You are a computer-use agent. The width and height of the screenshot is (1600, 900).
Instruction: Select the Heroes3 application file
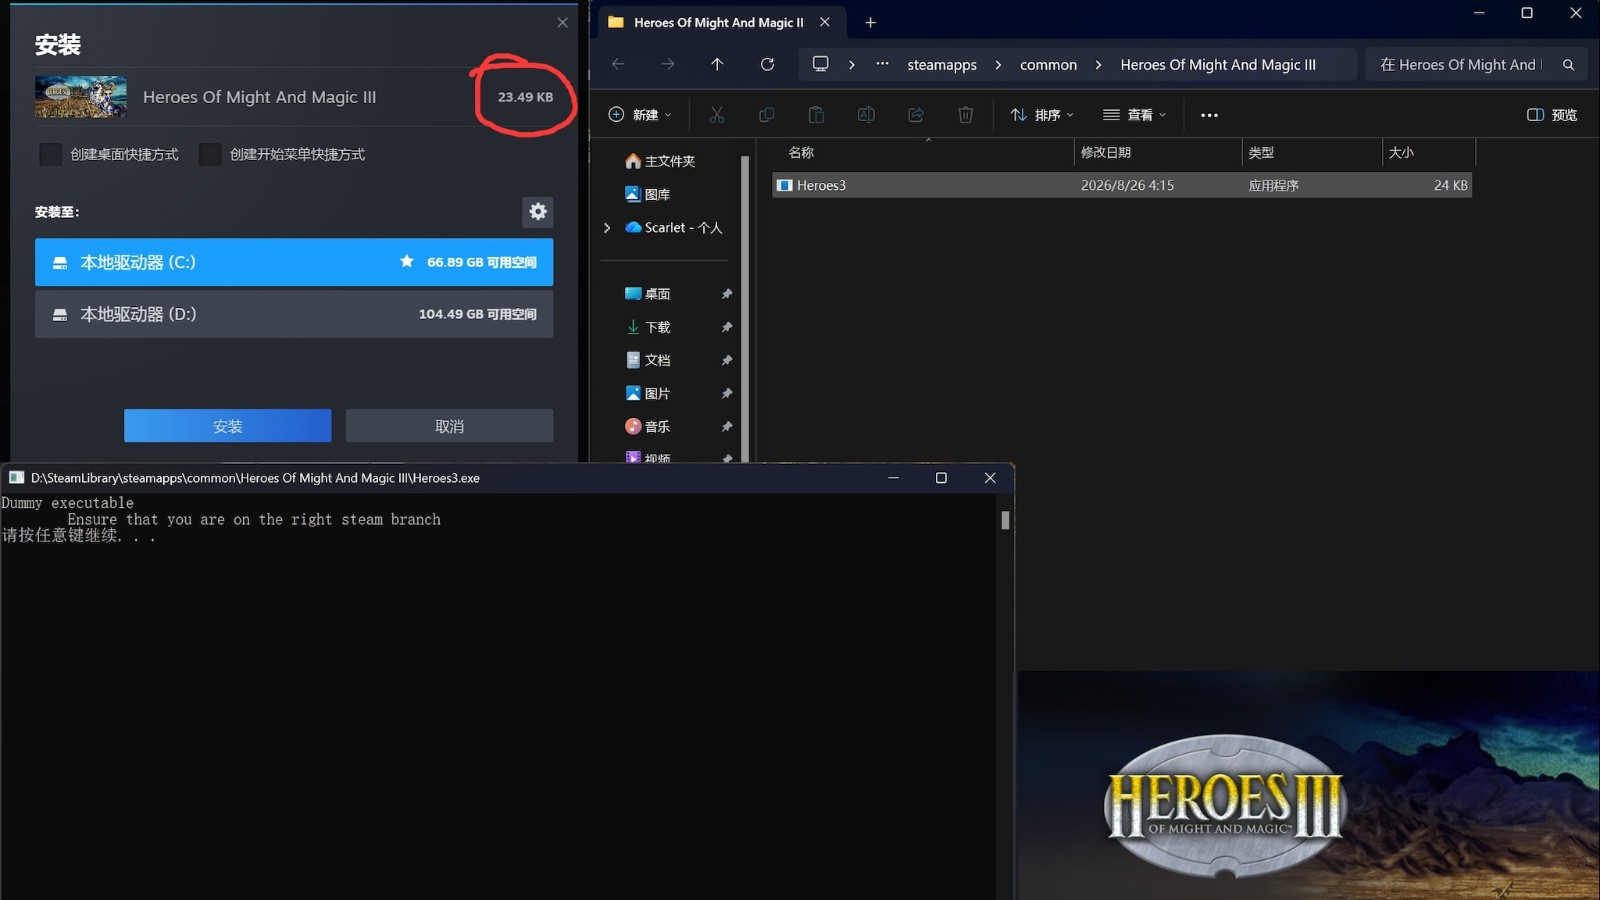(1122, 185)
